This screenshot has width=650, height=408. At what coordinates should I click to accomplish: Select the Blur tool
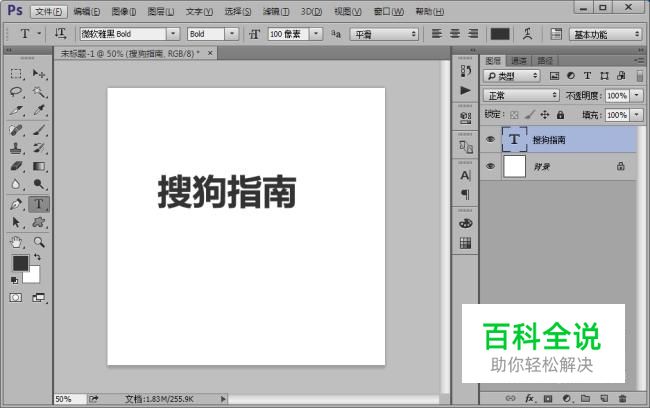pyautogui.click(x=16, y=184)
